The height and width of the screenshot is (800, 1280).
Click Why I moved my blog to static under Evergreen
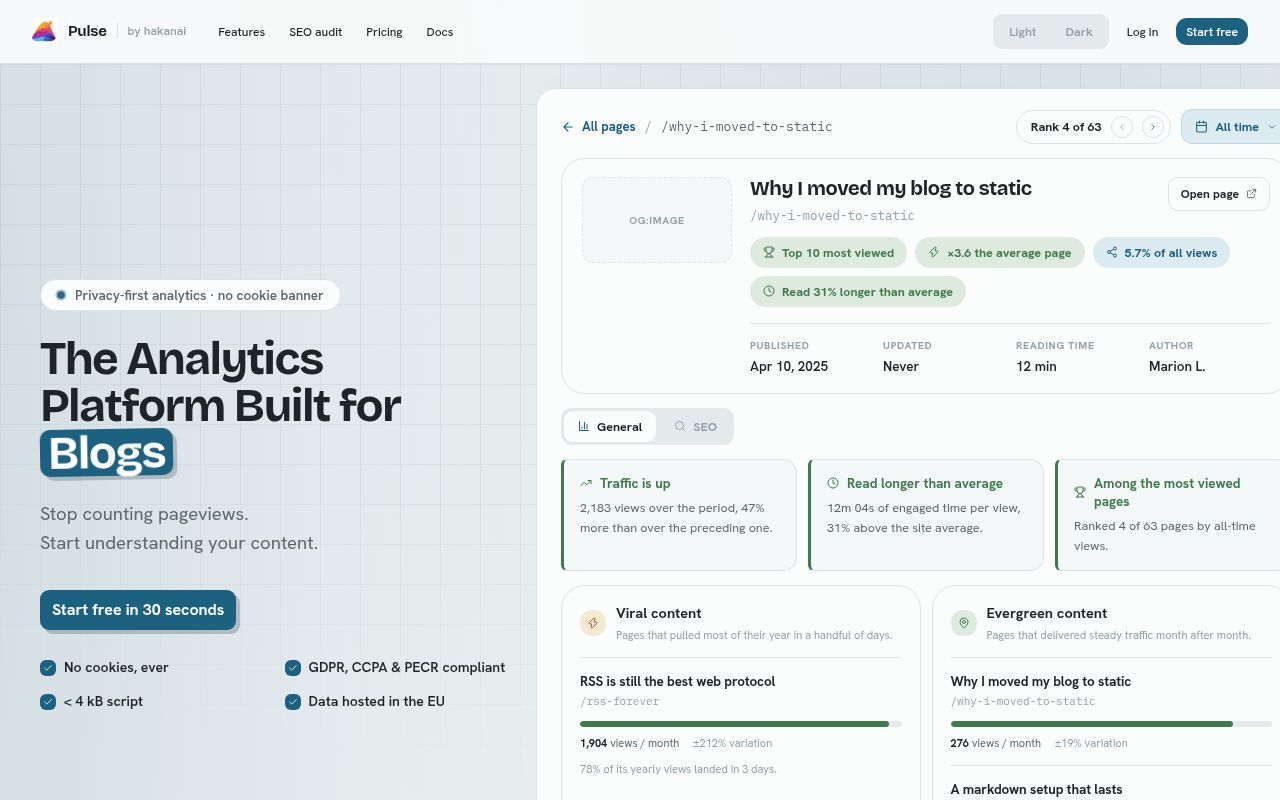(x=1040, y=681)
